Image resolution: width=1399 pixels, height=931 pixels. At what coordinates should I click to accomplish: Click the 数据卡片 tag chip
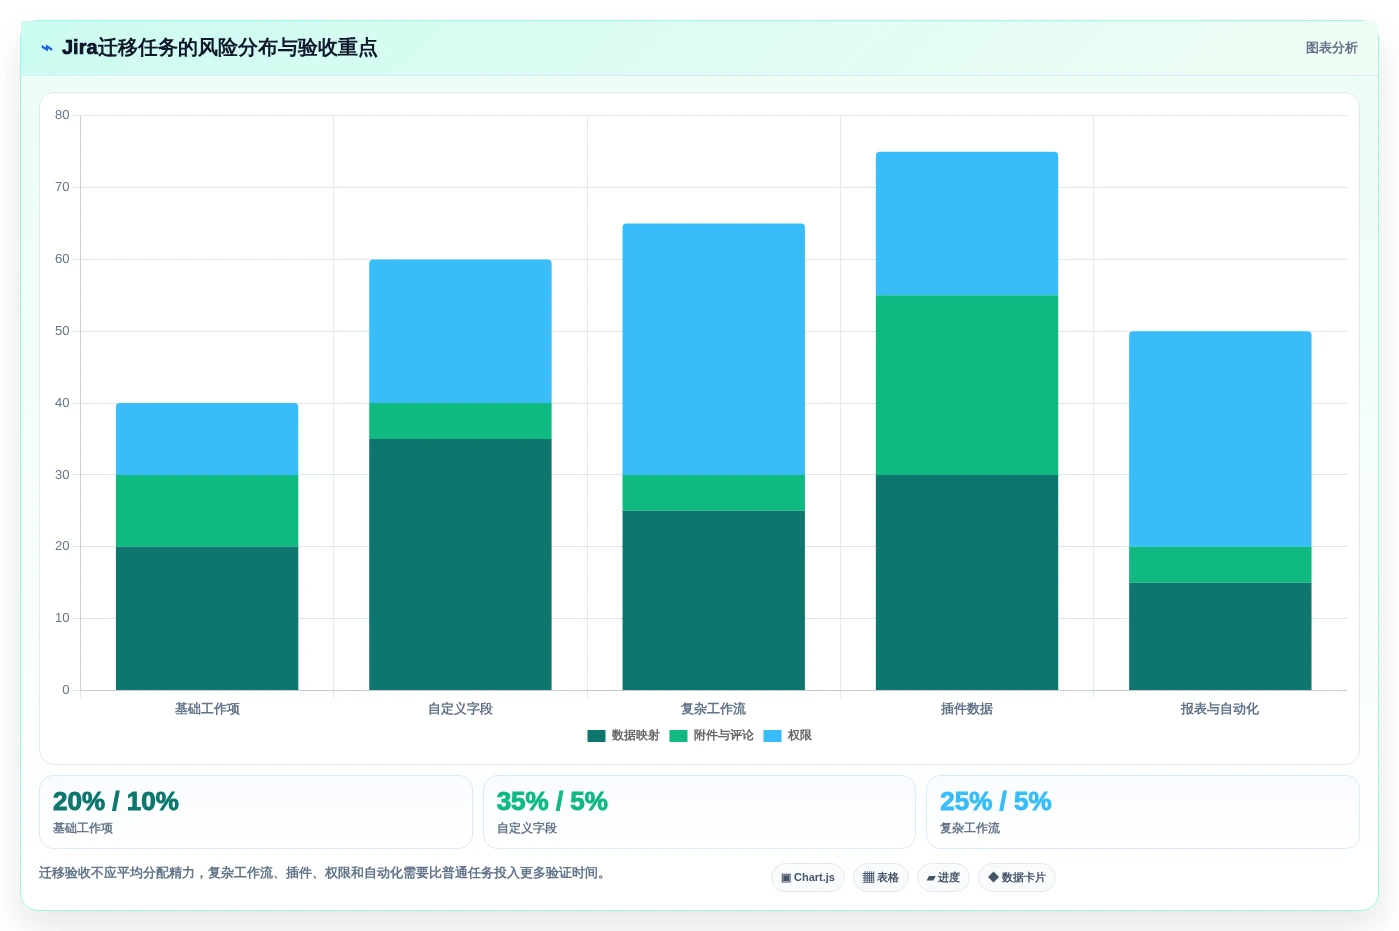click(x=1017, y=878)
